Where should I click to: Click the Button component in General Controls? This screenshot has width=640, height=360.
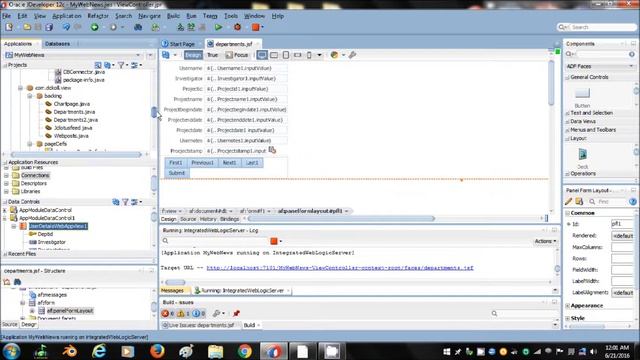(582, 97)
